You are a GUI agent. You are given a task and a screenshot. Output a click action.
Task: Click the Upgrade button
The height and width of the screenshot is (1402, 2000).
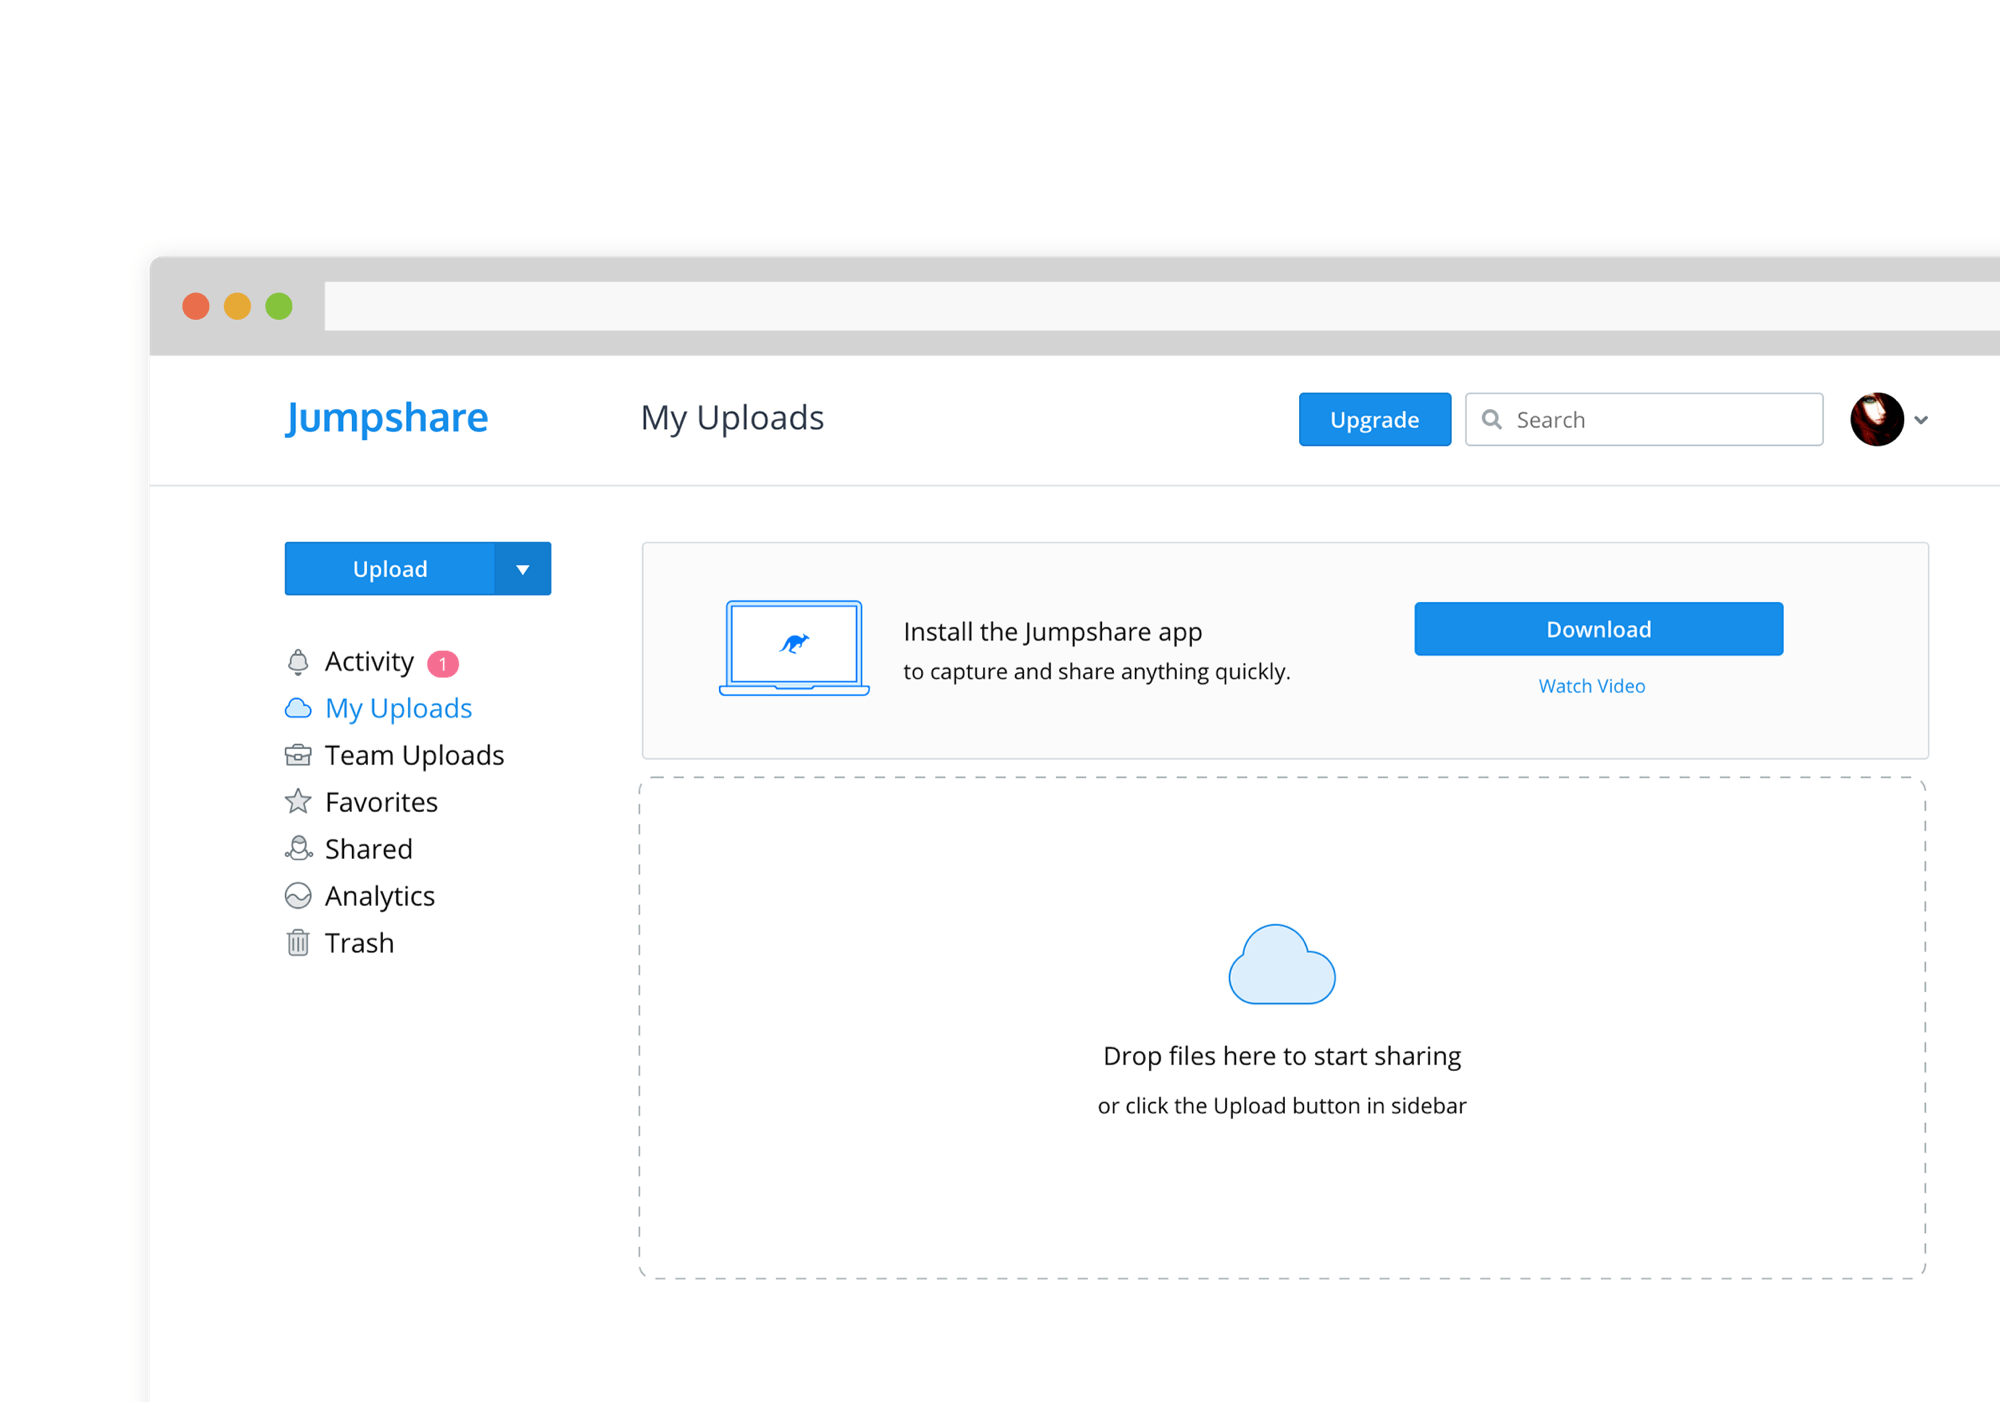pyautogui.click(x=1374, y=419)
